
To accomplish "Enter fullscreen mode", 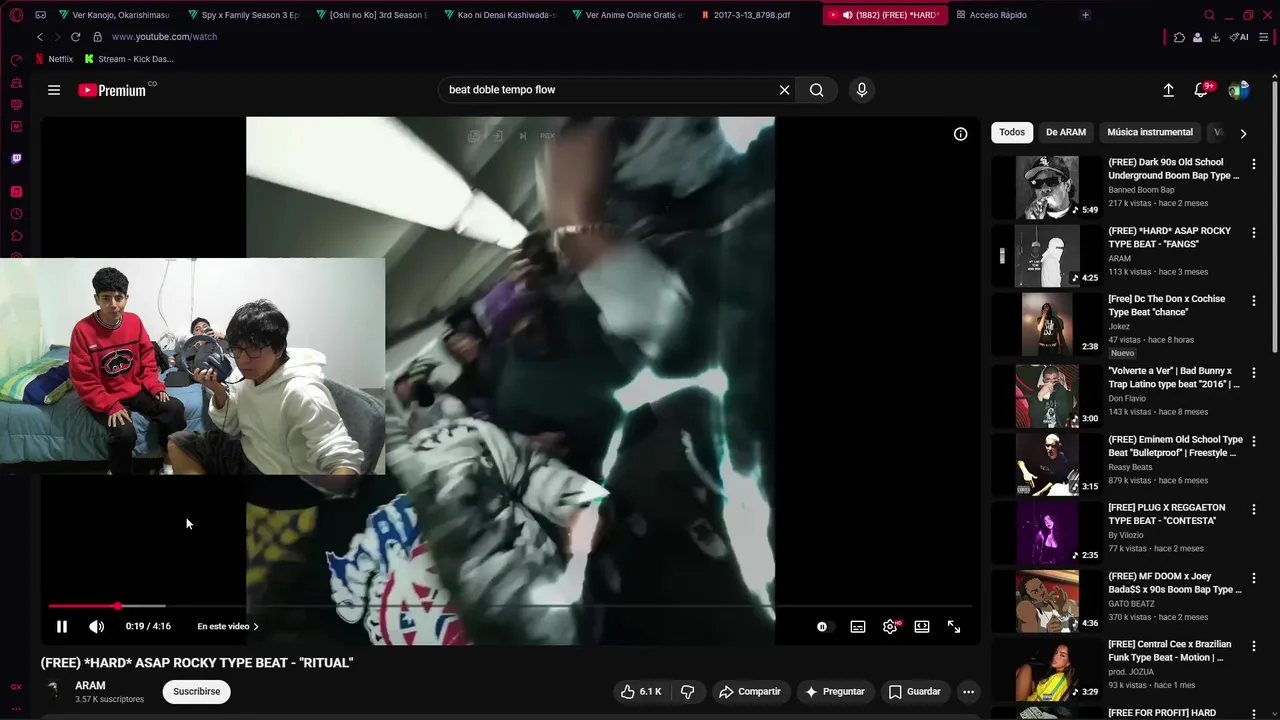I will (954, 627).
